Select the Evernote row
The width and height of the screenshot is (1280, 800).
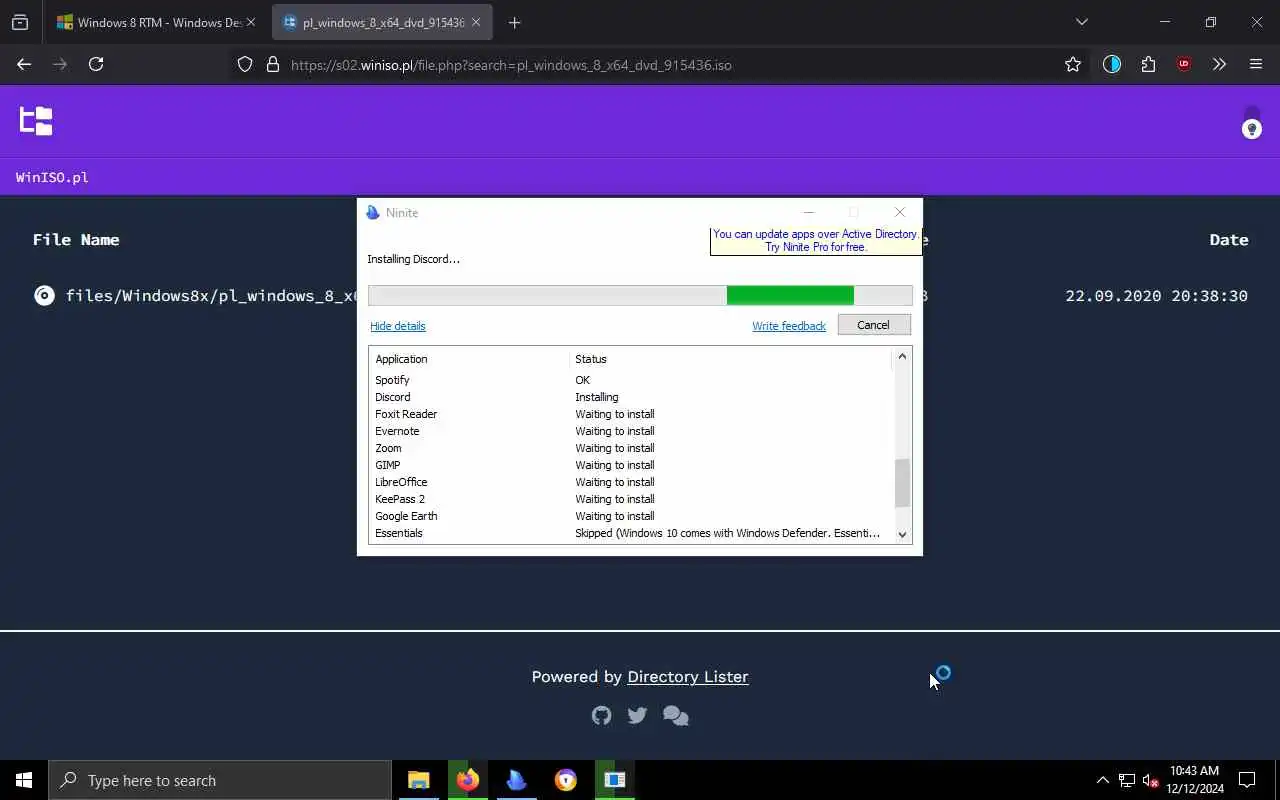coord(631,431)
